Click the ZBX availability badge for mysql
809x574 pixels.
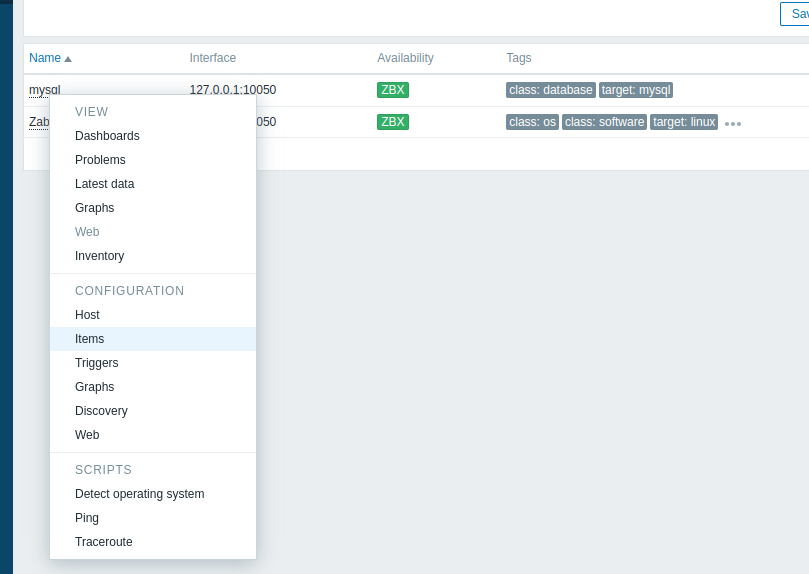click(x=393, y=90)
